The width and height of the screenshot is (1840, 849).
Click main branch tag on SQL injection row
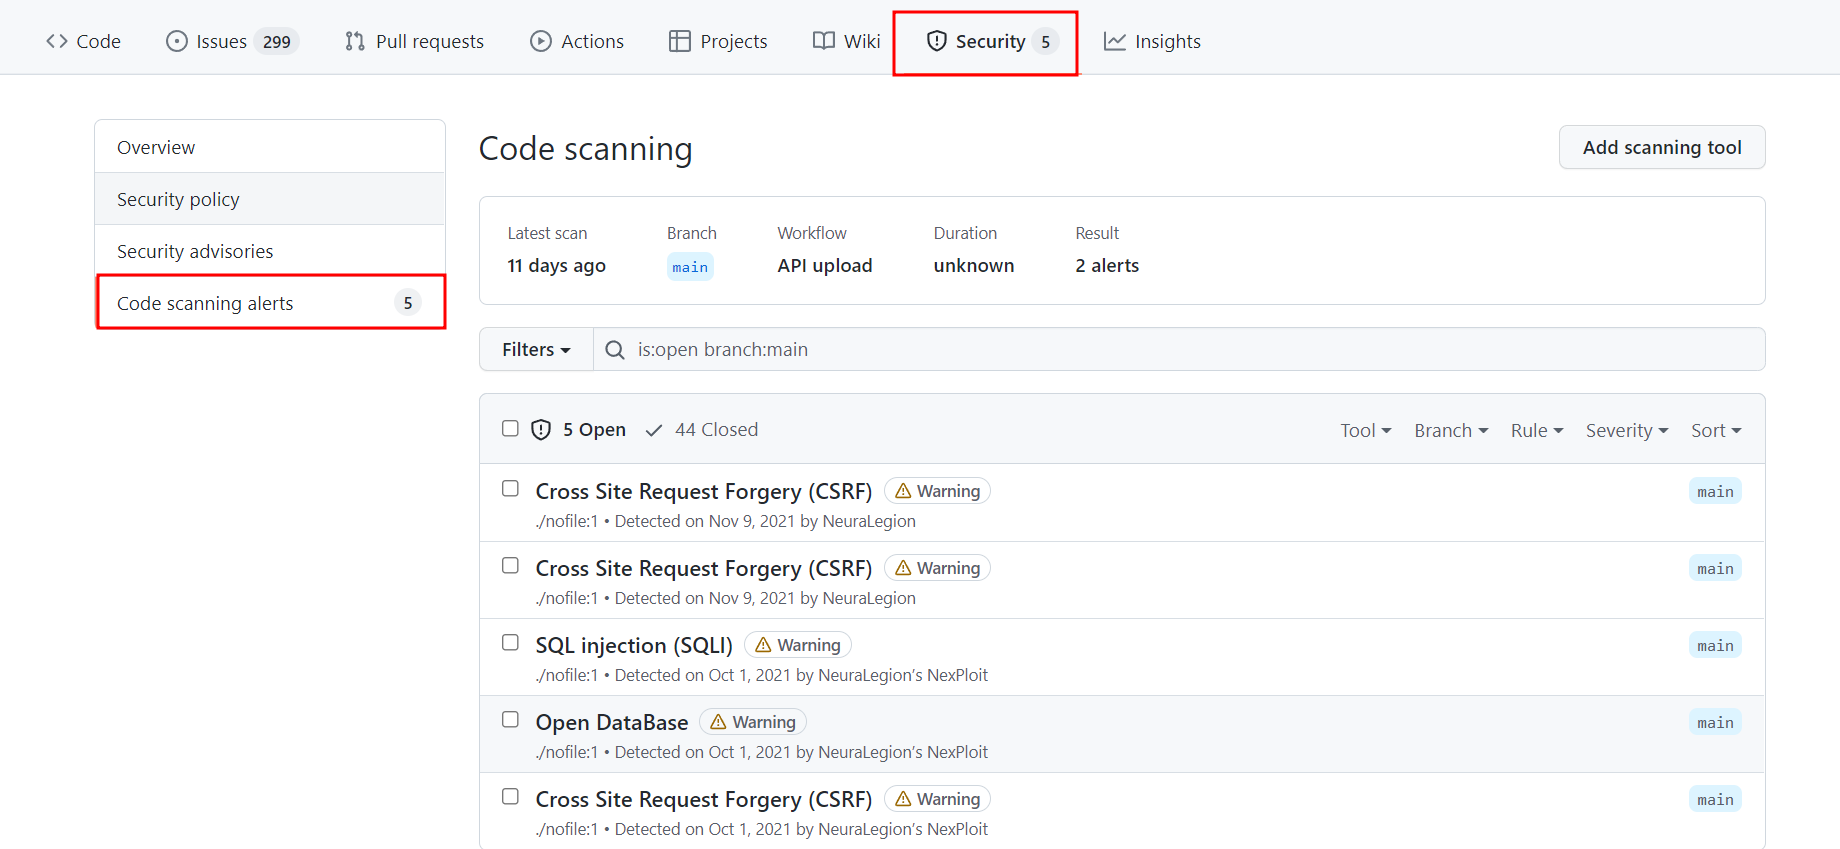(x=1715, y=645)
